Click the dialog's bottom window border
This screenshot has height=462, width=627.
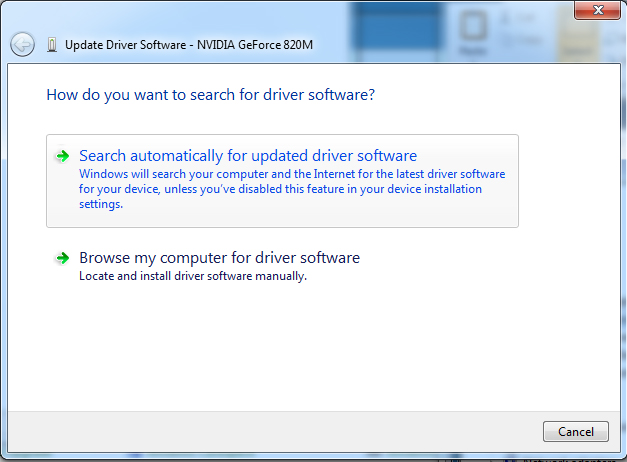[300, 457]
